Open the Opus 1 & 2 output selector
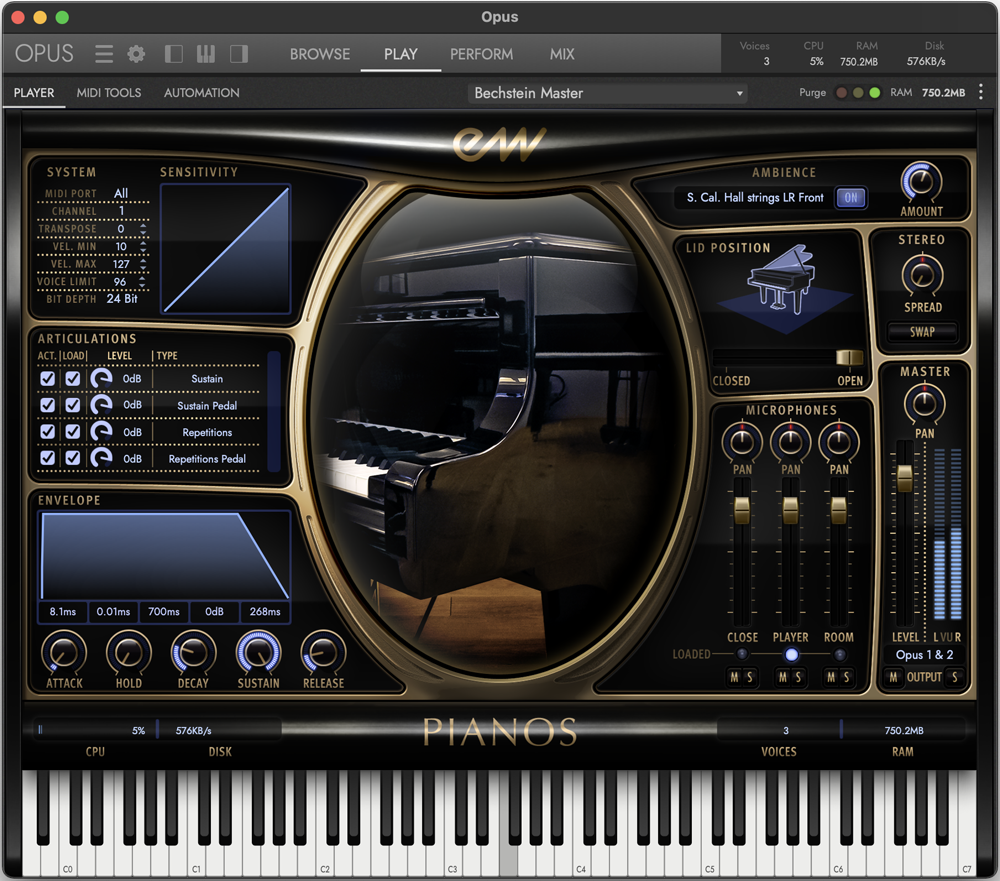This screenshot has width=1000, height=881. 923,654
